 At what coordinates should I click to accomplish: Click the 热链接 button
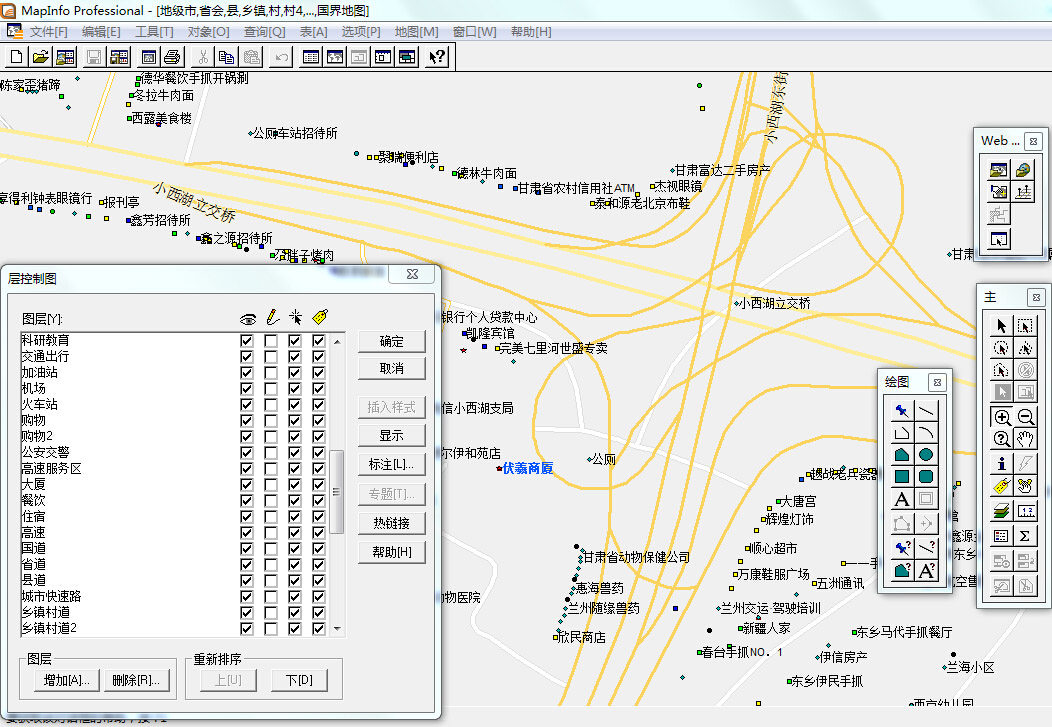pos(392,523)
